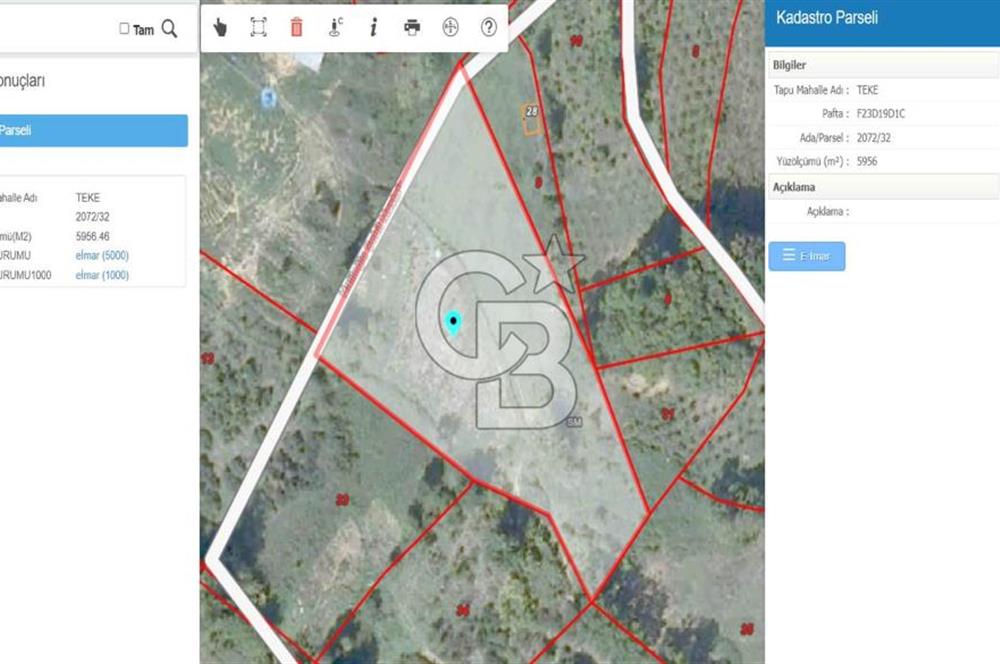This screenshot has height=664, width=1000.
Task: Click the E-Imar button
Action: coord(807,256)
